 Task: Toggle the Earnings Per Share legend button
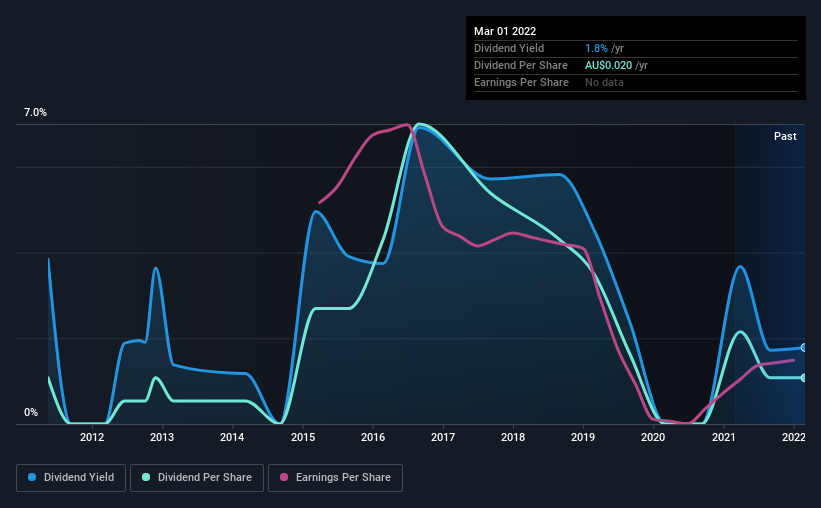tap(335, 478)
